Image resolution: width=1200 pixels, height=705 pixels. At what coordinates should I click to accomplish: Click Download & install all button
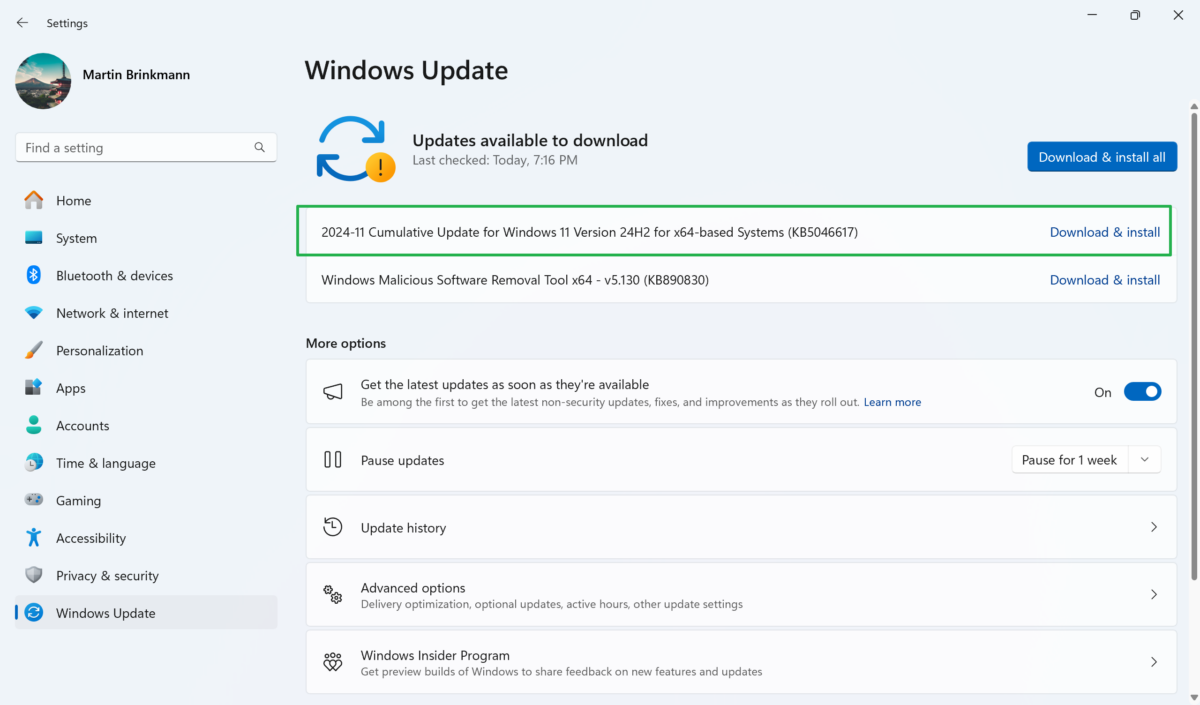[x=1102, y=156]
